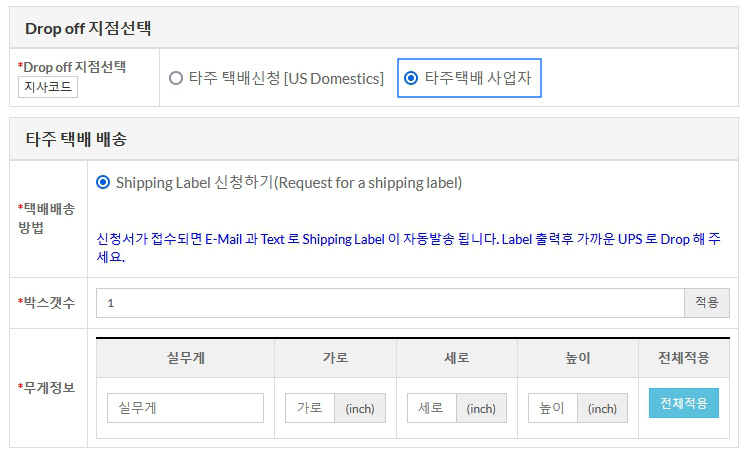Click the blue Shipping Label notice text
The image size is (753, 454).
click(408, 247)
